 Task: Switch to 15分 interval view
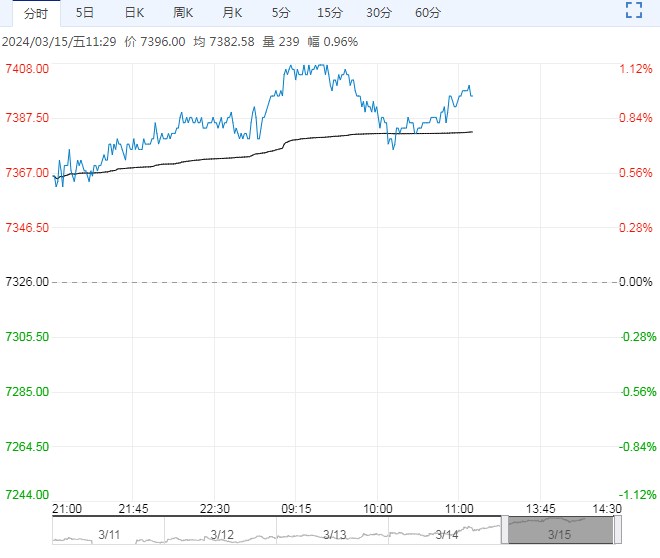[329, 13]
